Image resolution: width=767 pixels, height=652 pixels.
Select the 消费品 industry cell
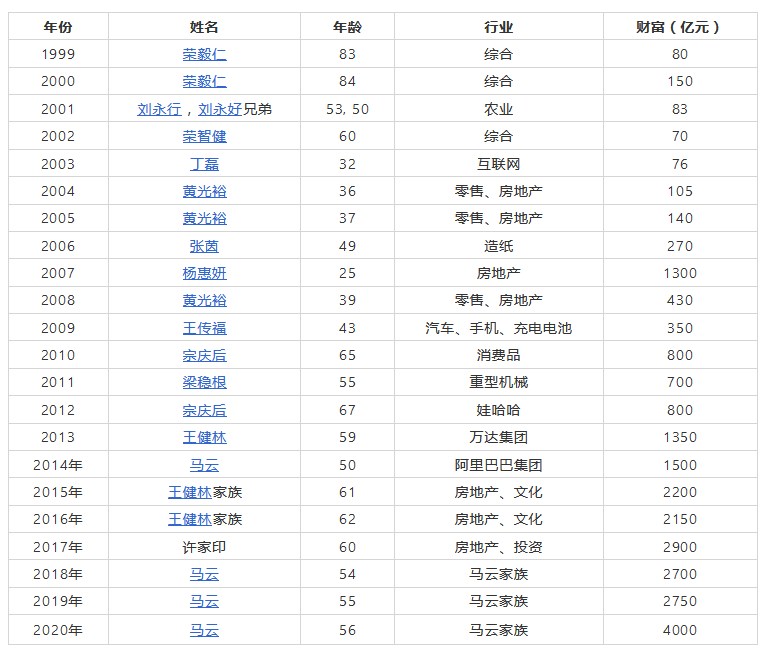pos(498,355)
